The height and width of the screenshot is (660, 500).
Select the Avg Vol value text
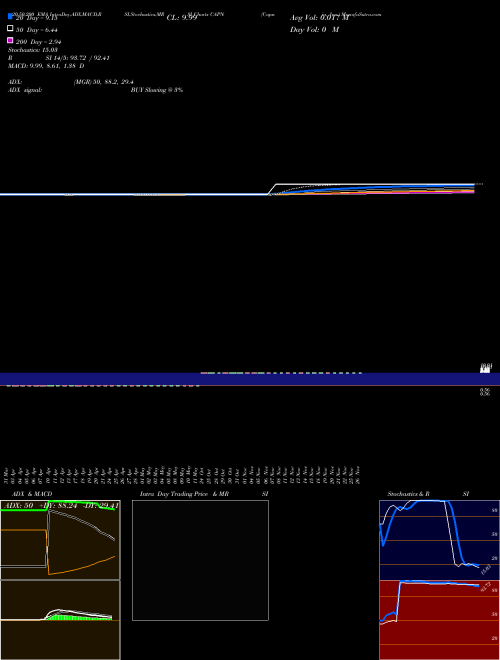319,18
